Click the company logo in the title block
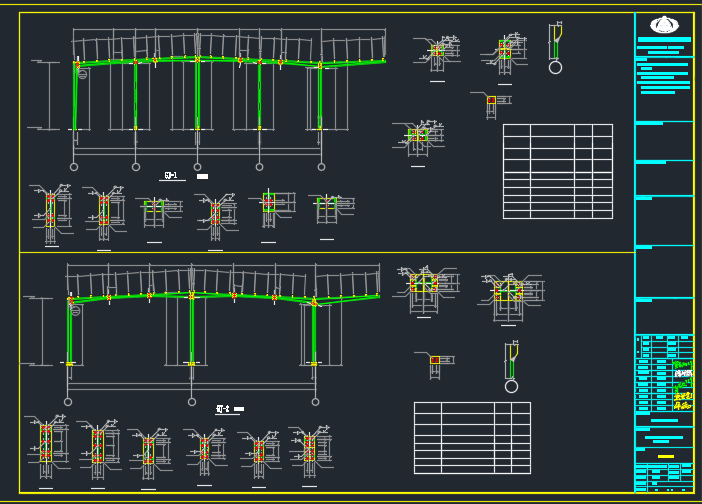The image size is (702, 504). 664,25
